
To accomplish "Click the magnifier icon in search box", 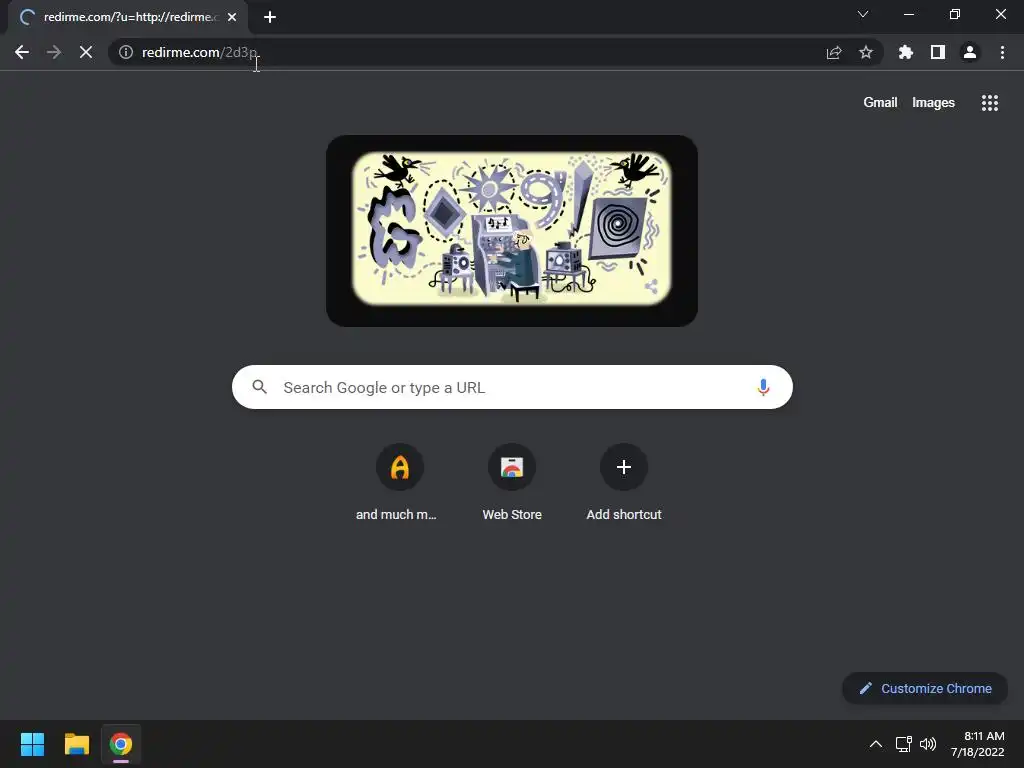I will (x=259, y=387).
